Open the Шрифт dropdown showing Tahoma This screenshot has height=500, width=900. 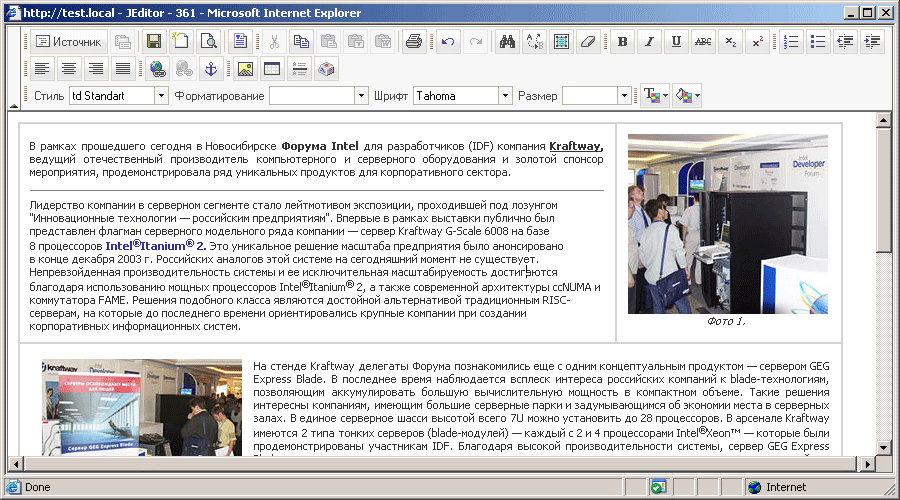tap(463, 96)
